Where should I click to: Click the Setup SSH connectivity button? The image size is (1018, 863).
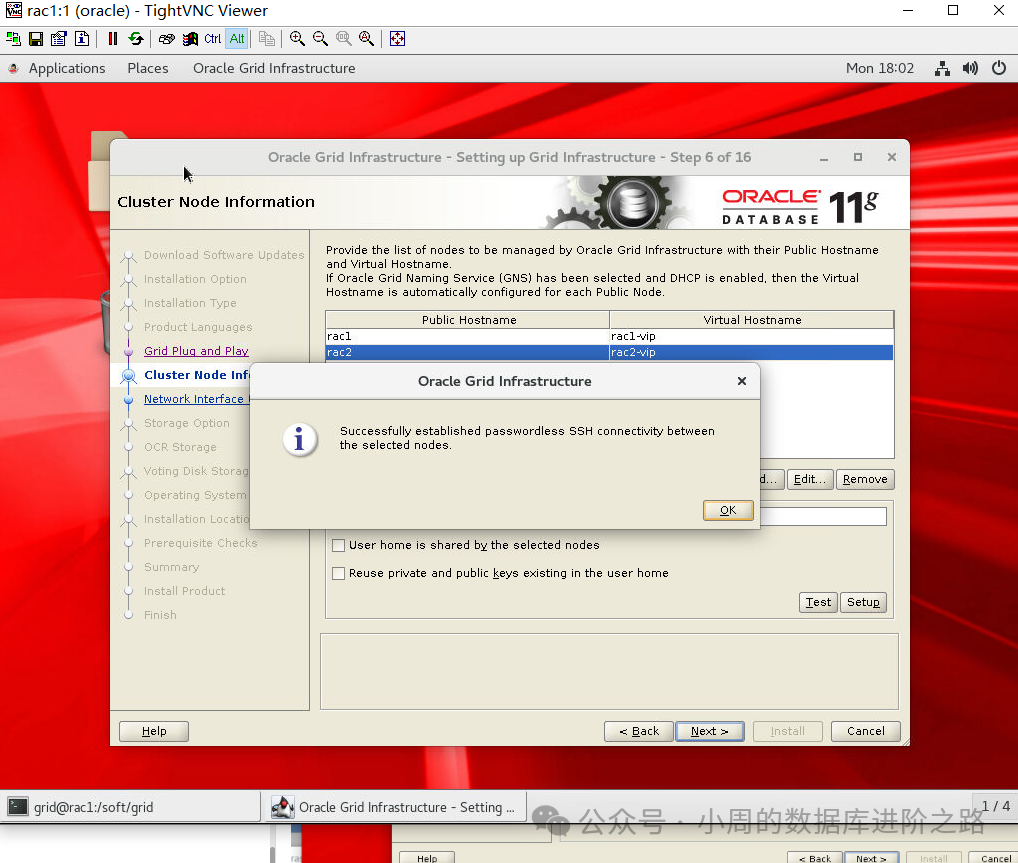863,603
